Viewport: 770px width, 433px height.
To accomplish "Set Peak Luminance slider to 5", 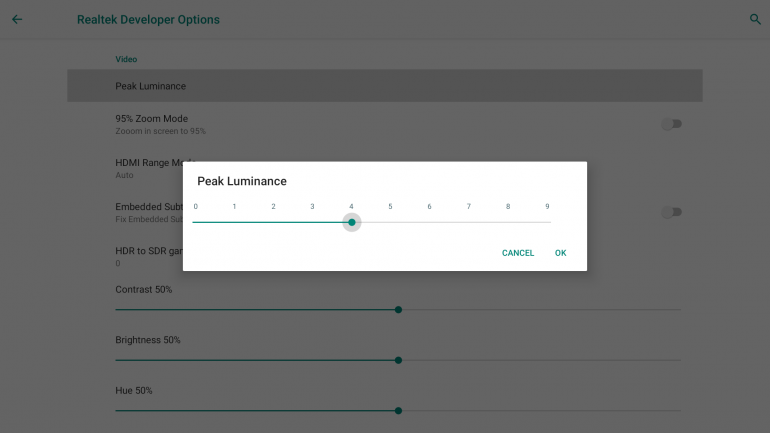I will click(391, 222).
